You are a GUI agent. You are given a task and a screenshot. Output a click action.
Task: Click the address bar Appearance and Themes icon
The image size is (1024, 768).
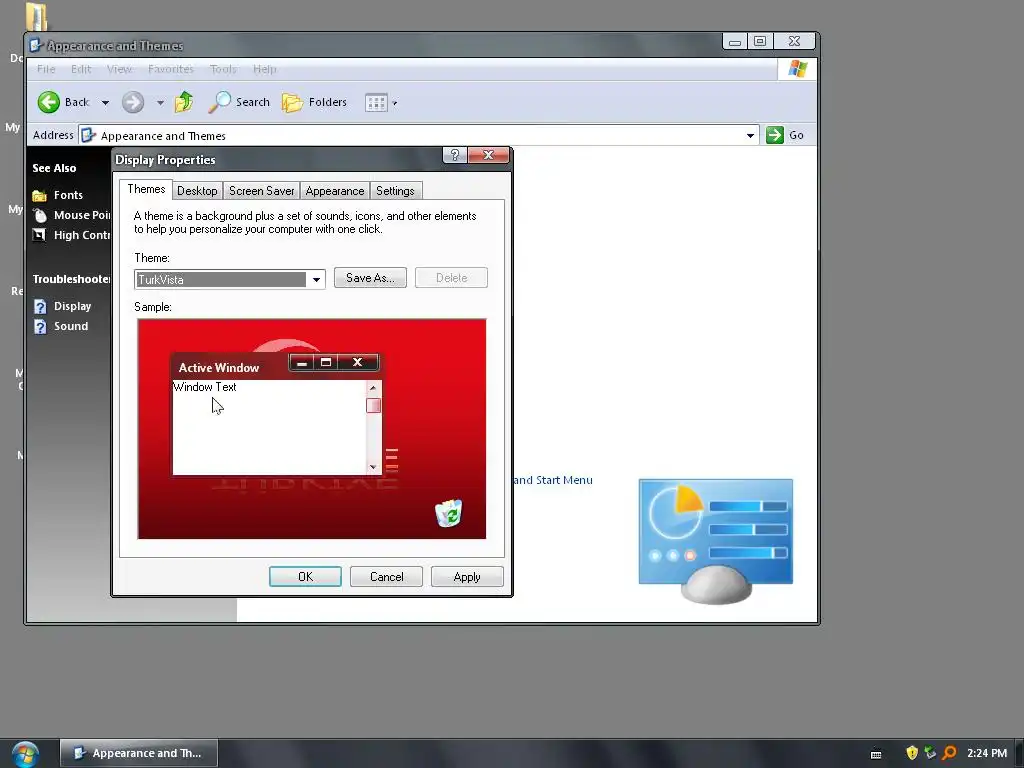click(x=88, y=136)
